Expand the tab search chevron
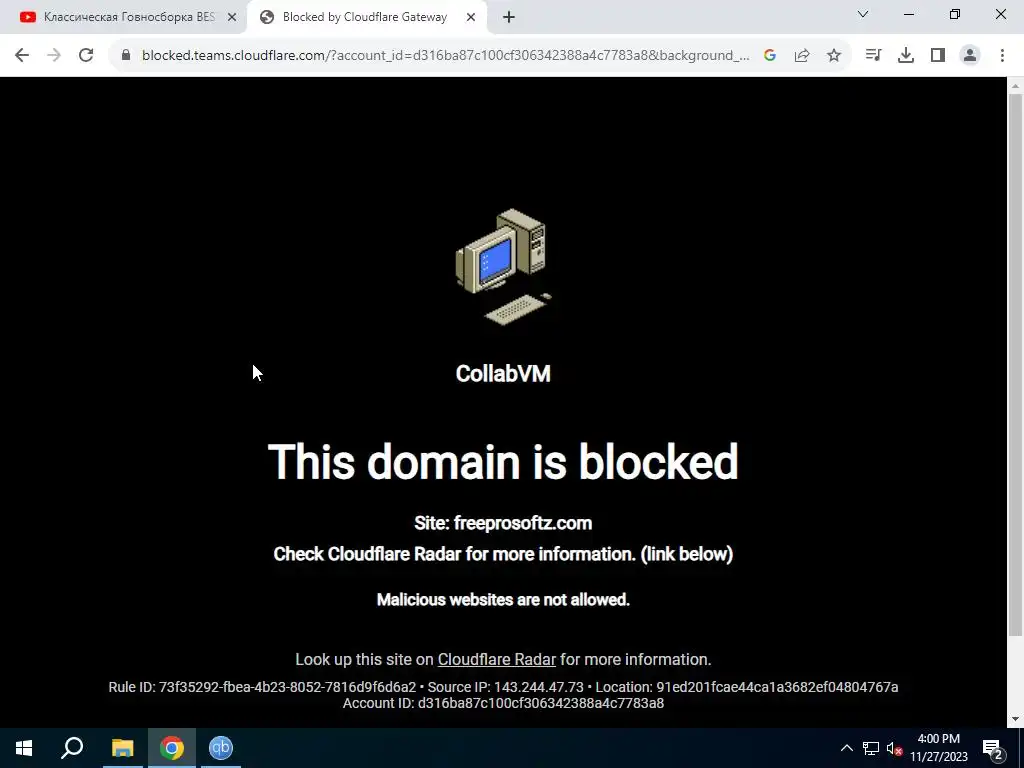Screen dimensions: 1024x768 (863, 14)
